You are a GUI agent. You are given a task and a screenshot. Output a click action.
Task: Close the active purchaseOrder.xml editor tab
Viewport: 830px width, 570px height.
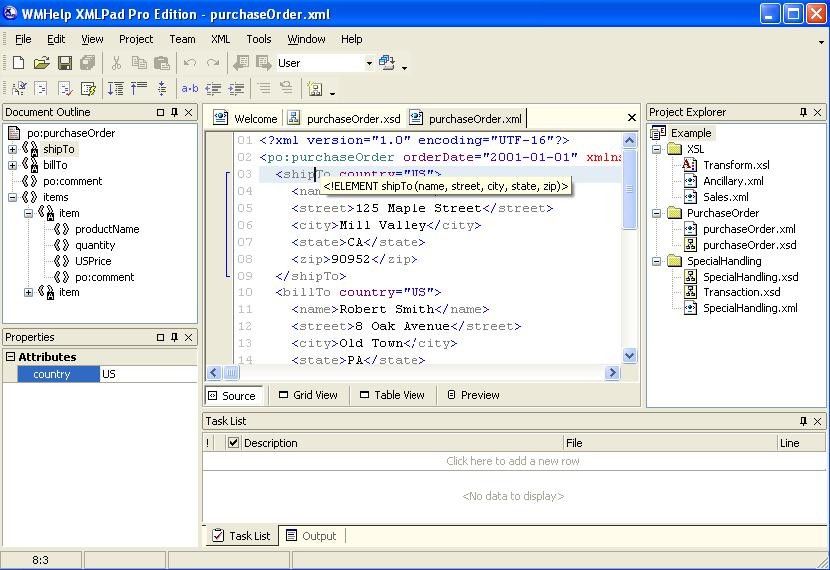(631, 117)
